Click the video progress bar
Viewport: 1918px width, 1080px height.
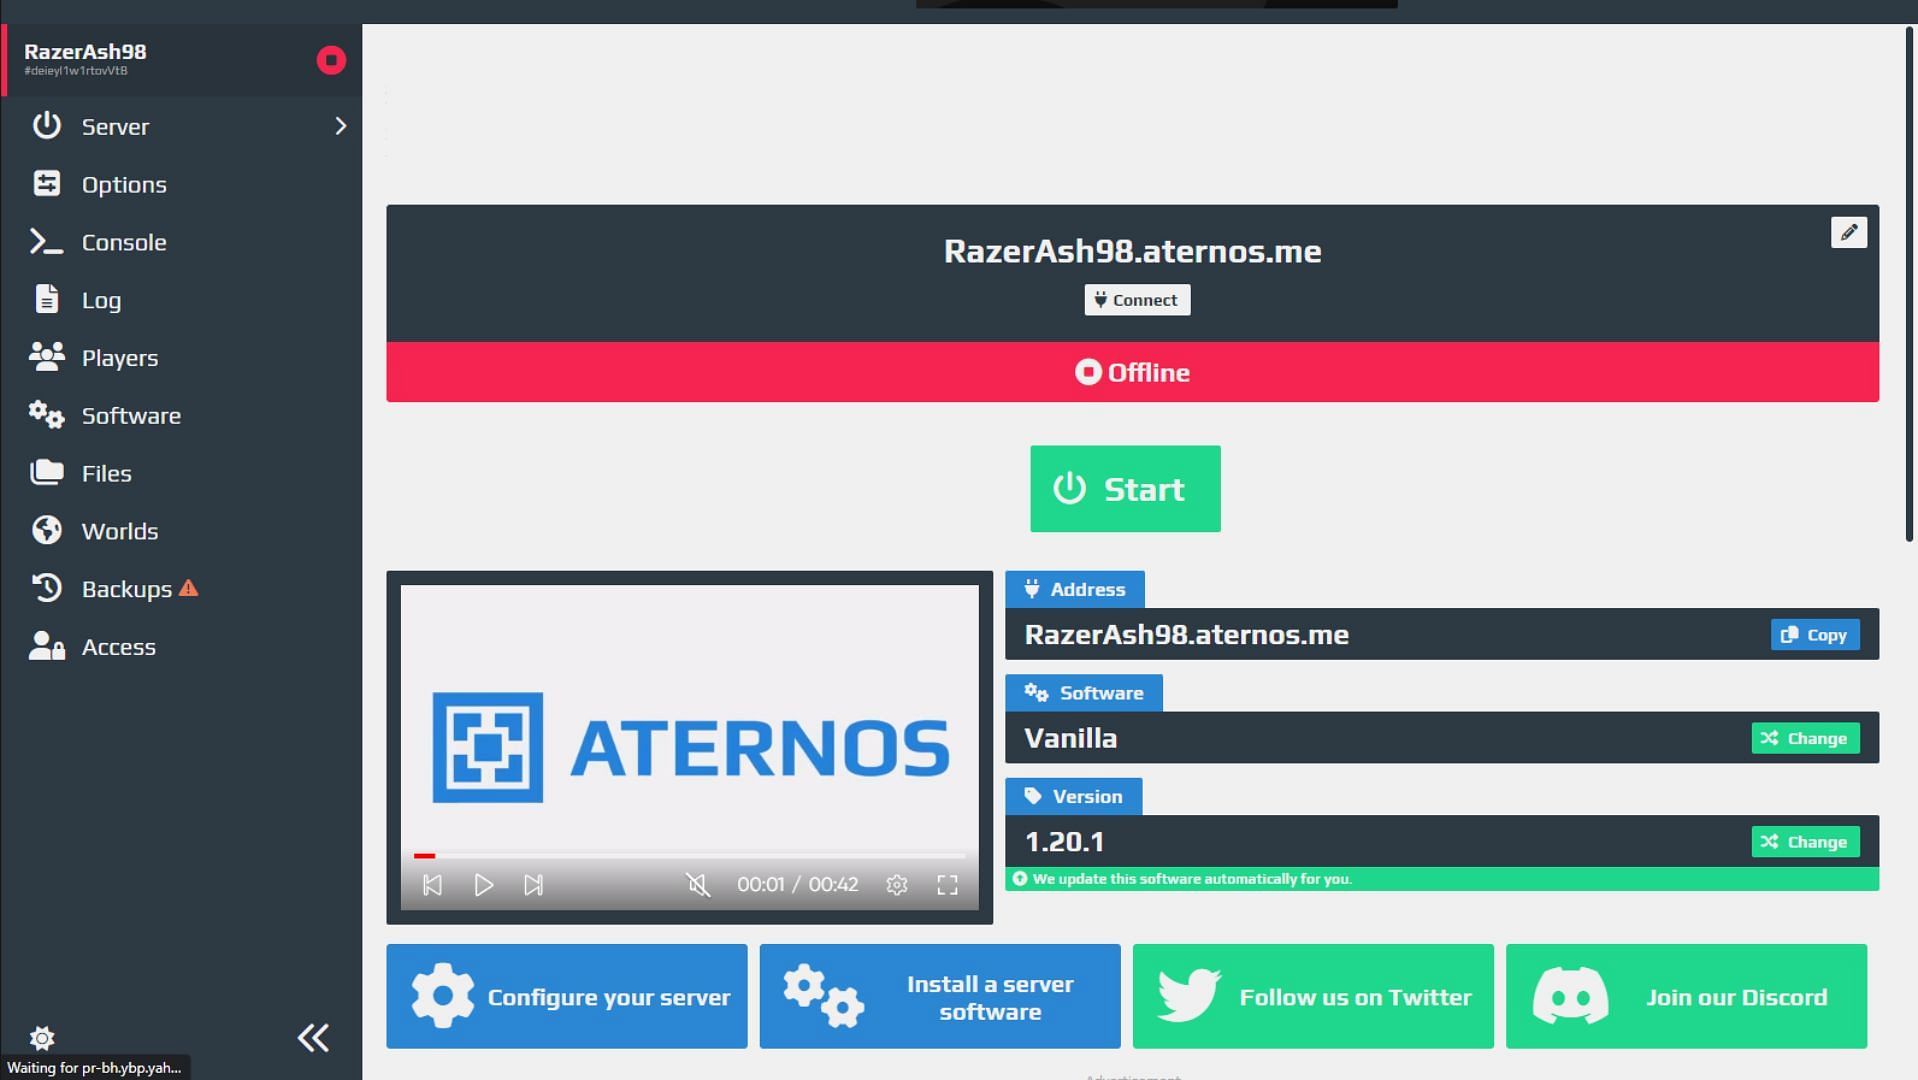[689, 856]
